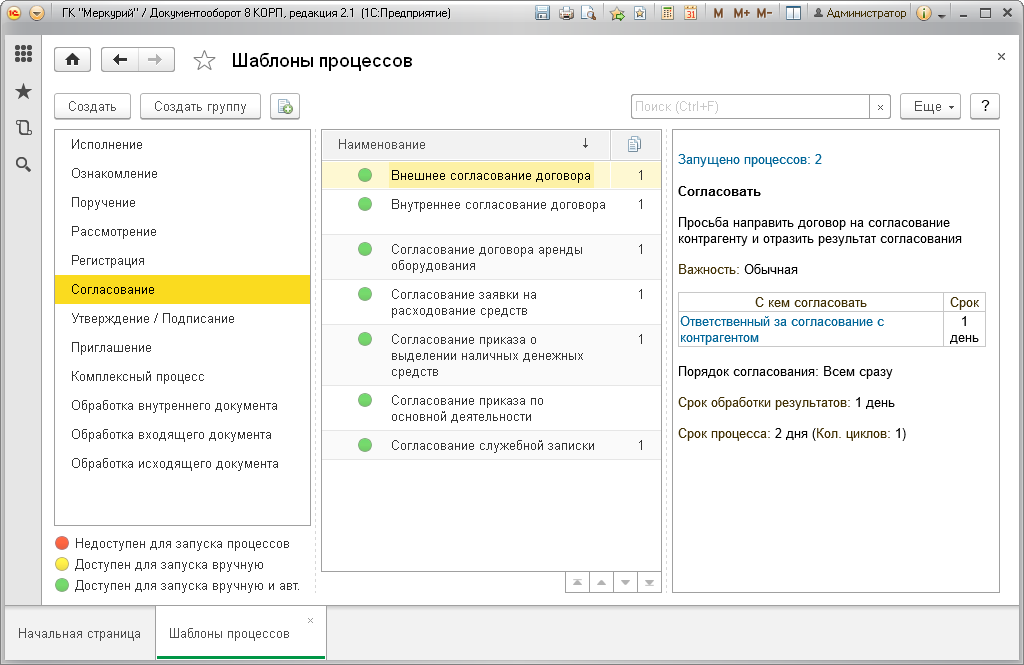Click the Создать button
This screenshot has width=1024, height=665.
coord(92,106)
